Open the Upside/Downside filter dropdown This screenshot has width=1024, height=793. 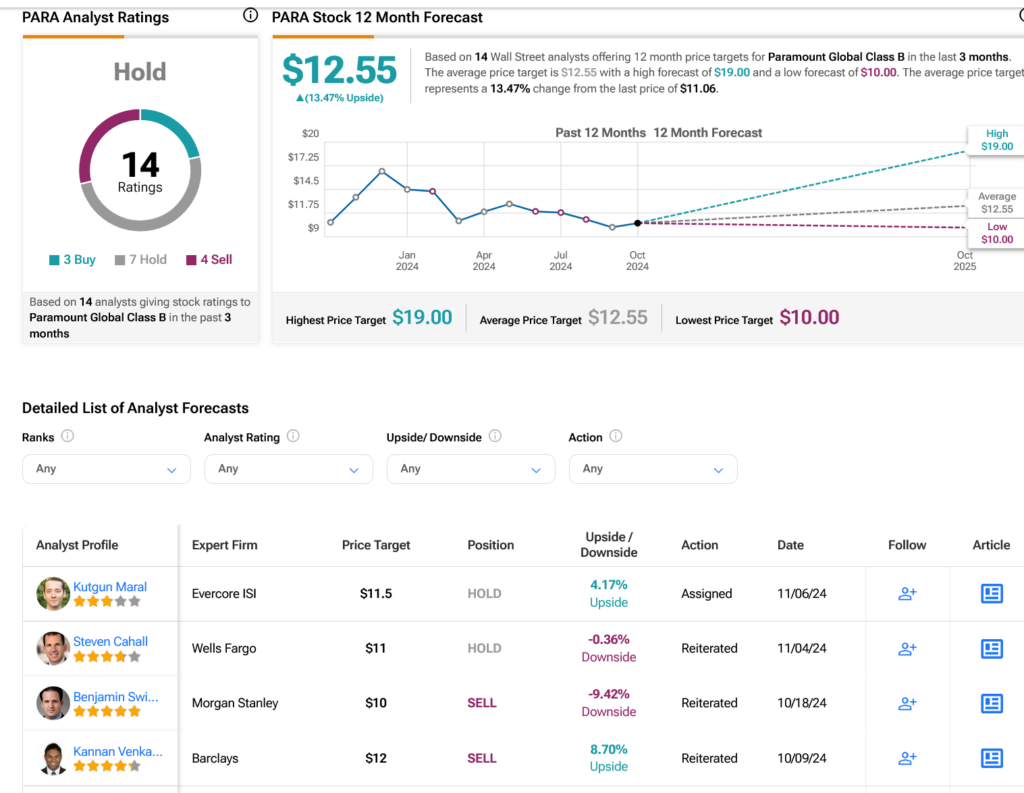coord(470,469)
